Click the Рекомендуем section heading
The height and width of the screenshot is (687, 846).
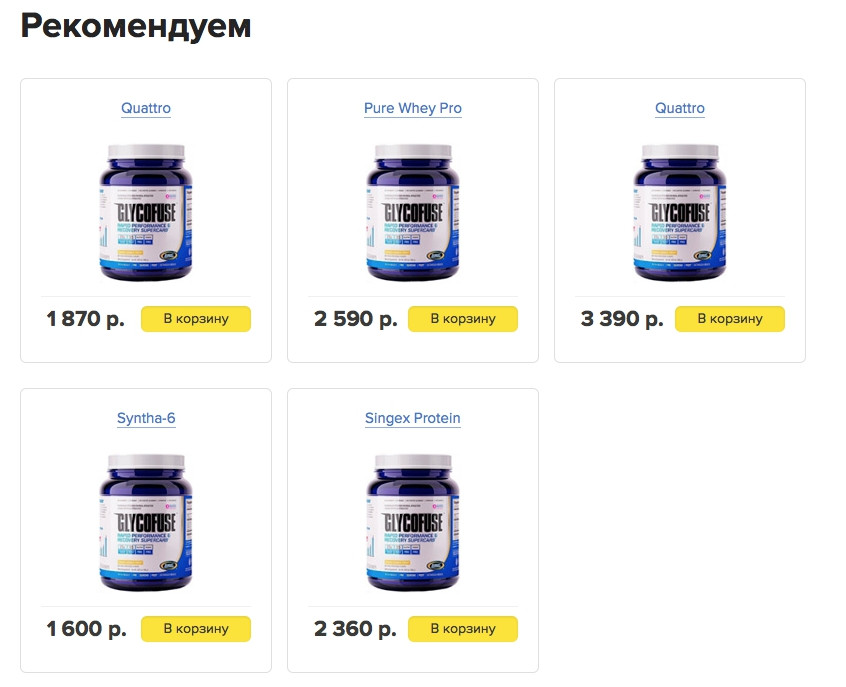pyautogui.click(x=136, y=26)
